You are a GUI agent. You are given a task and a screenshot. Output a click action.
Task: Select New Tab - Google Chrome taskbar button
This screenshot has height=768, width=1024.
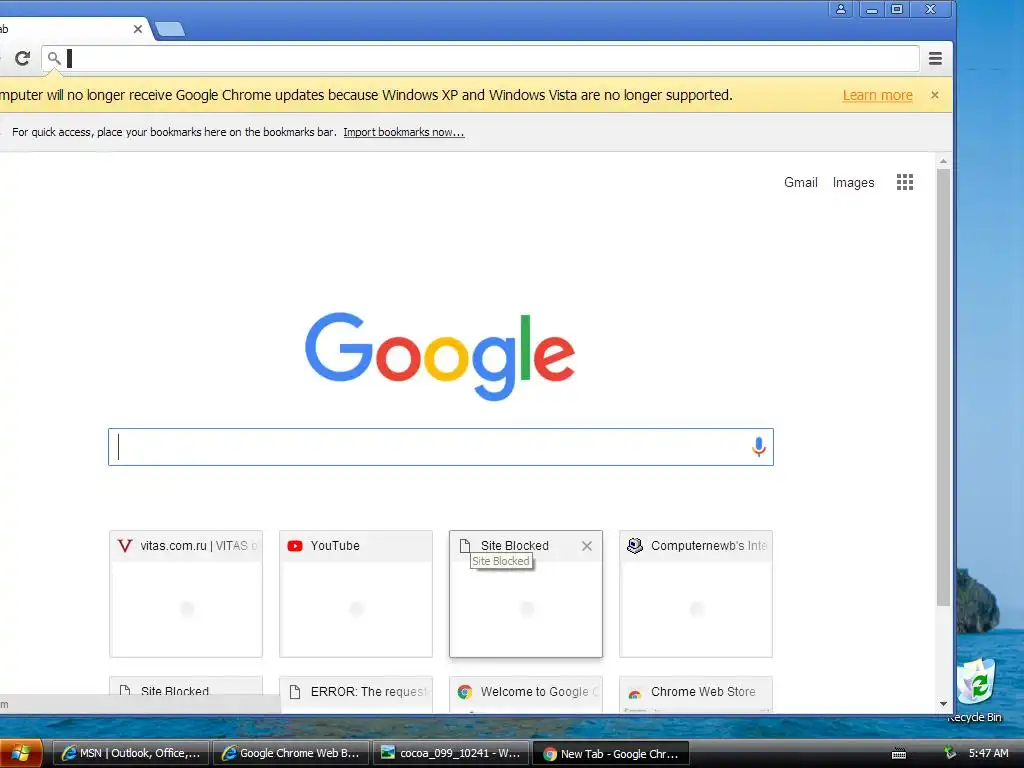tap(611, 754)
